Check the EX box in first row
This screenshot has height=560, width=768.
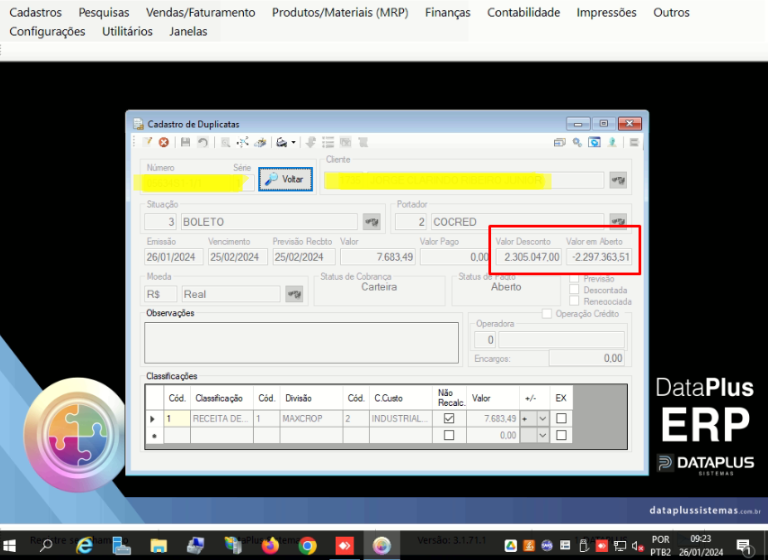coord(561,418)
